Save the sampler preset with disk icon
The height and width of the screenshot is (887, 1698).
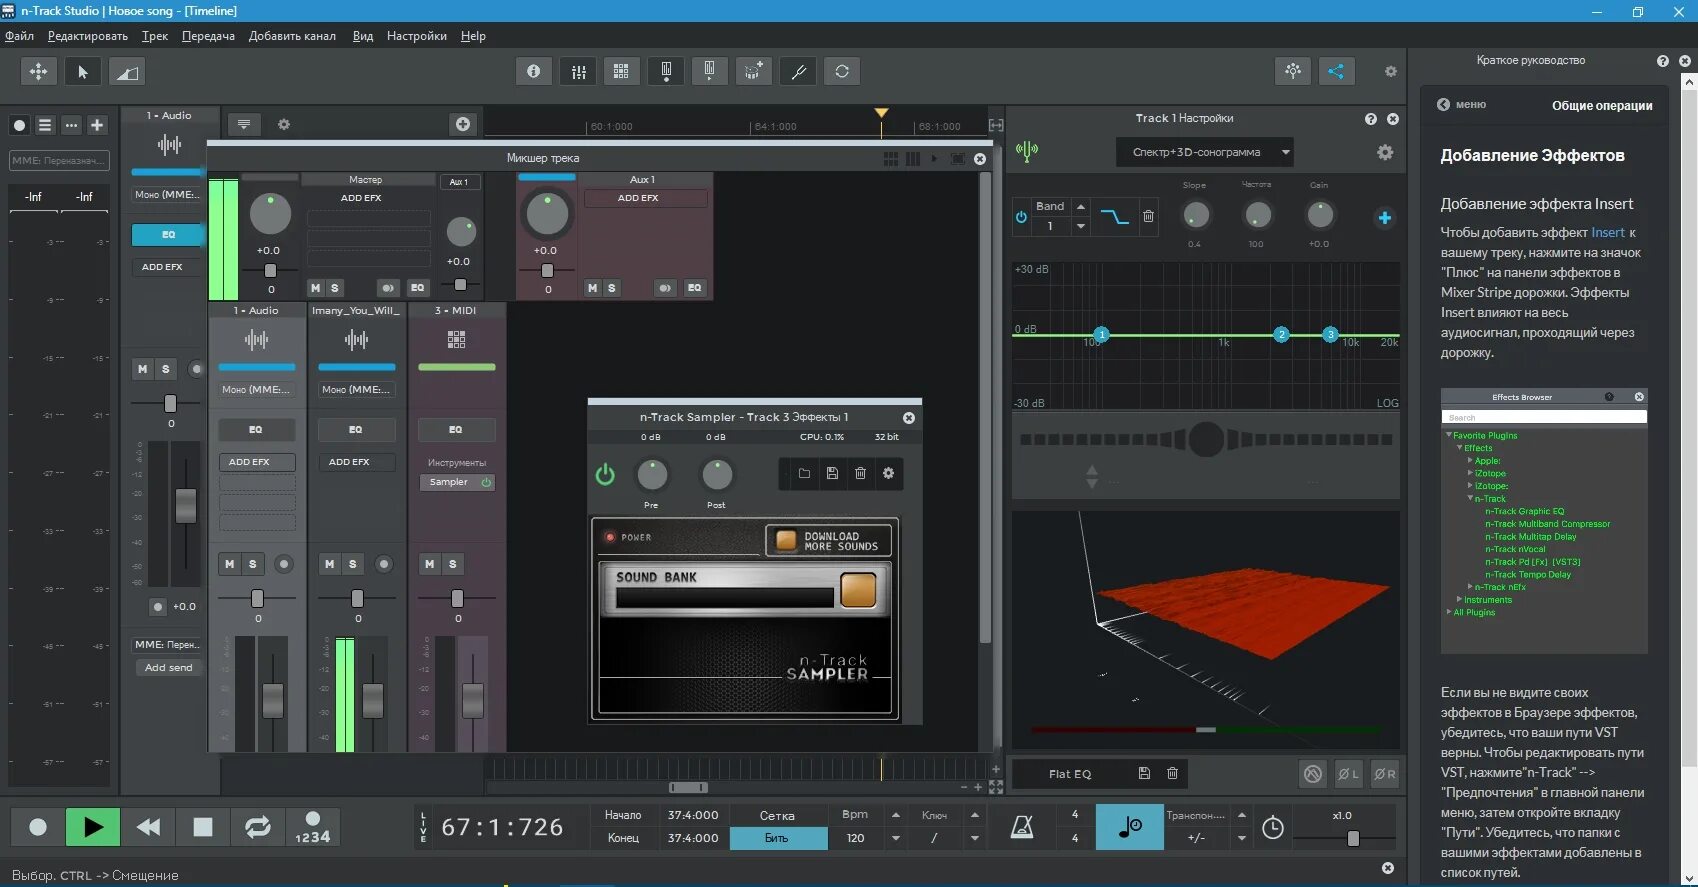832,473
